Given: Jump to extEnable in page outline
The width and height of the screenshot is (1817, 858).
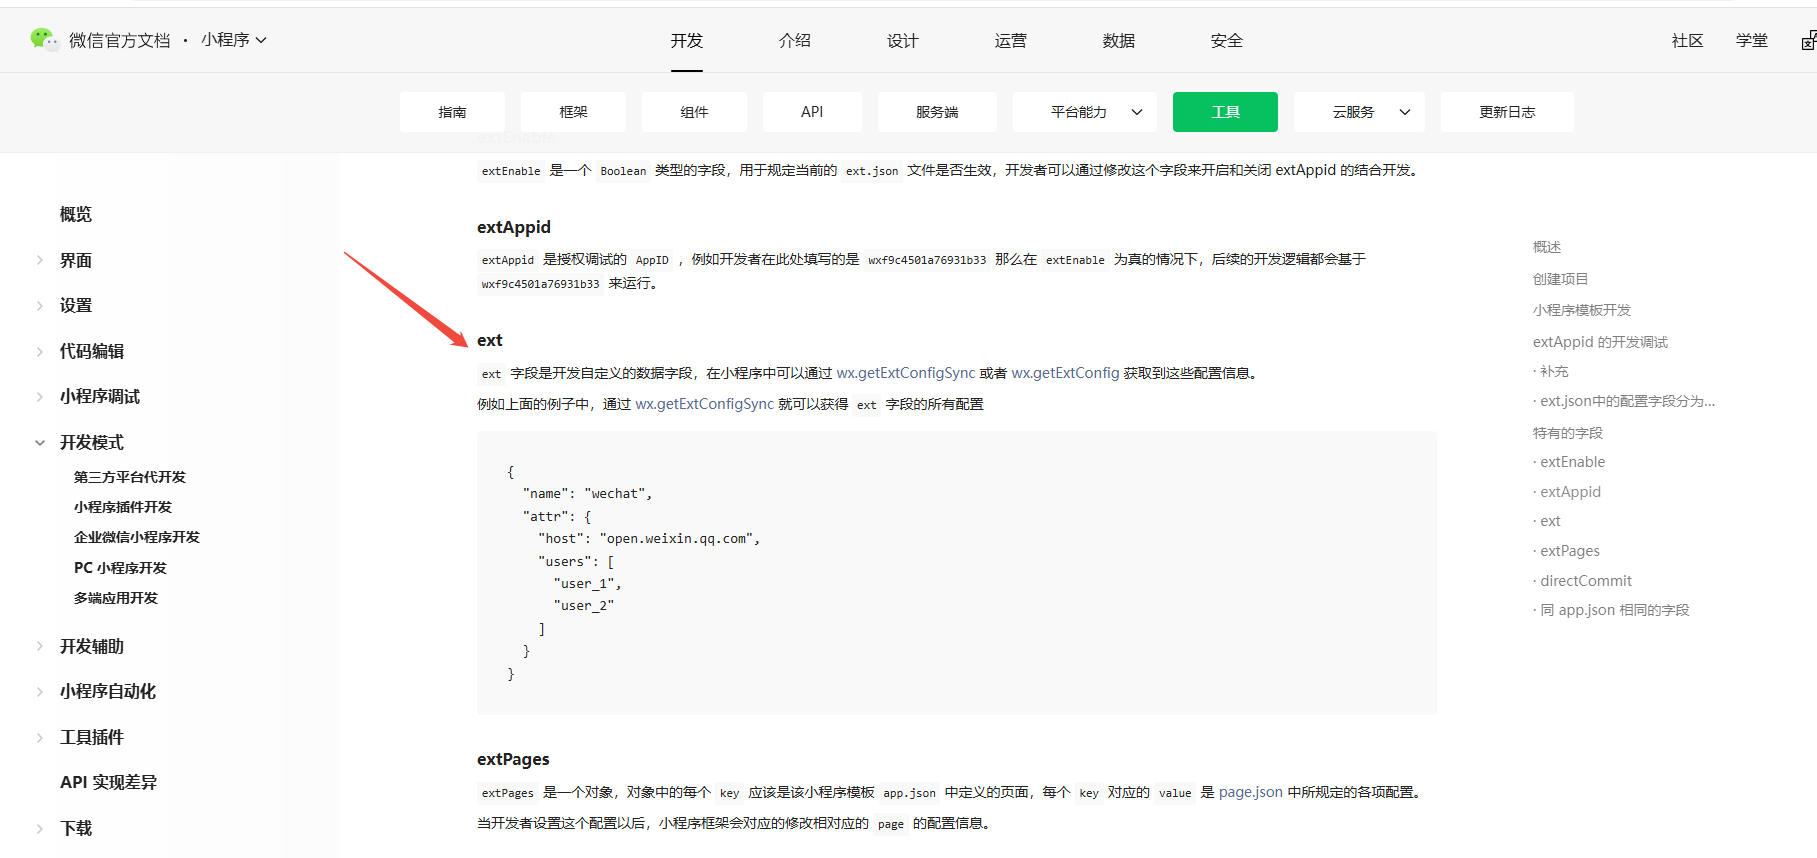Looking at the screenshot, I should (1572, 462).
